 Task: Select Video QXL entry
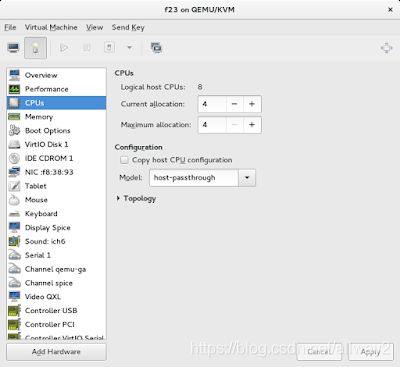(x=56, y=297)
